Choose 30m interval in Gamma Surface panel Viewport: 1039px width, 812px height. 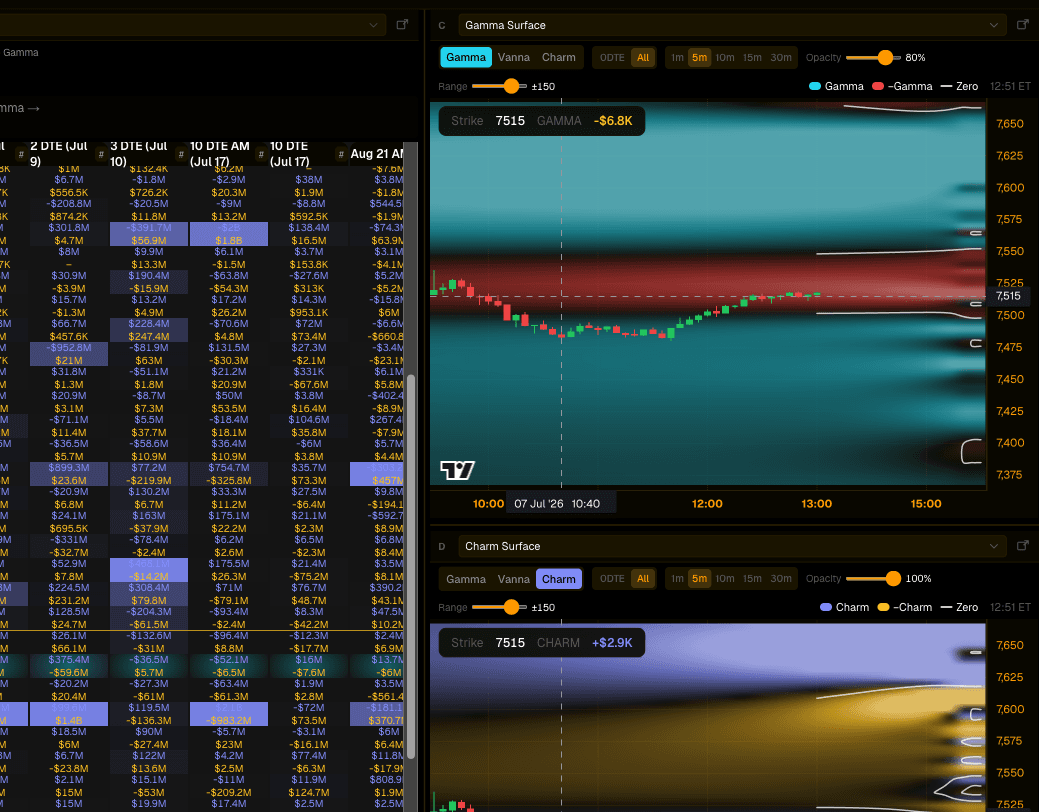point(781,58)
